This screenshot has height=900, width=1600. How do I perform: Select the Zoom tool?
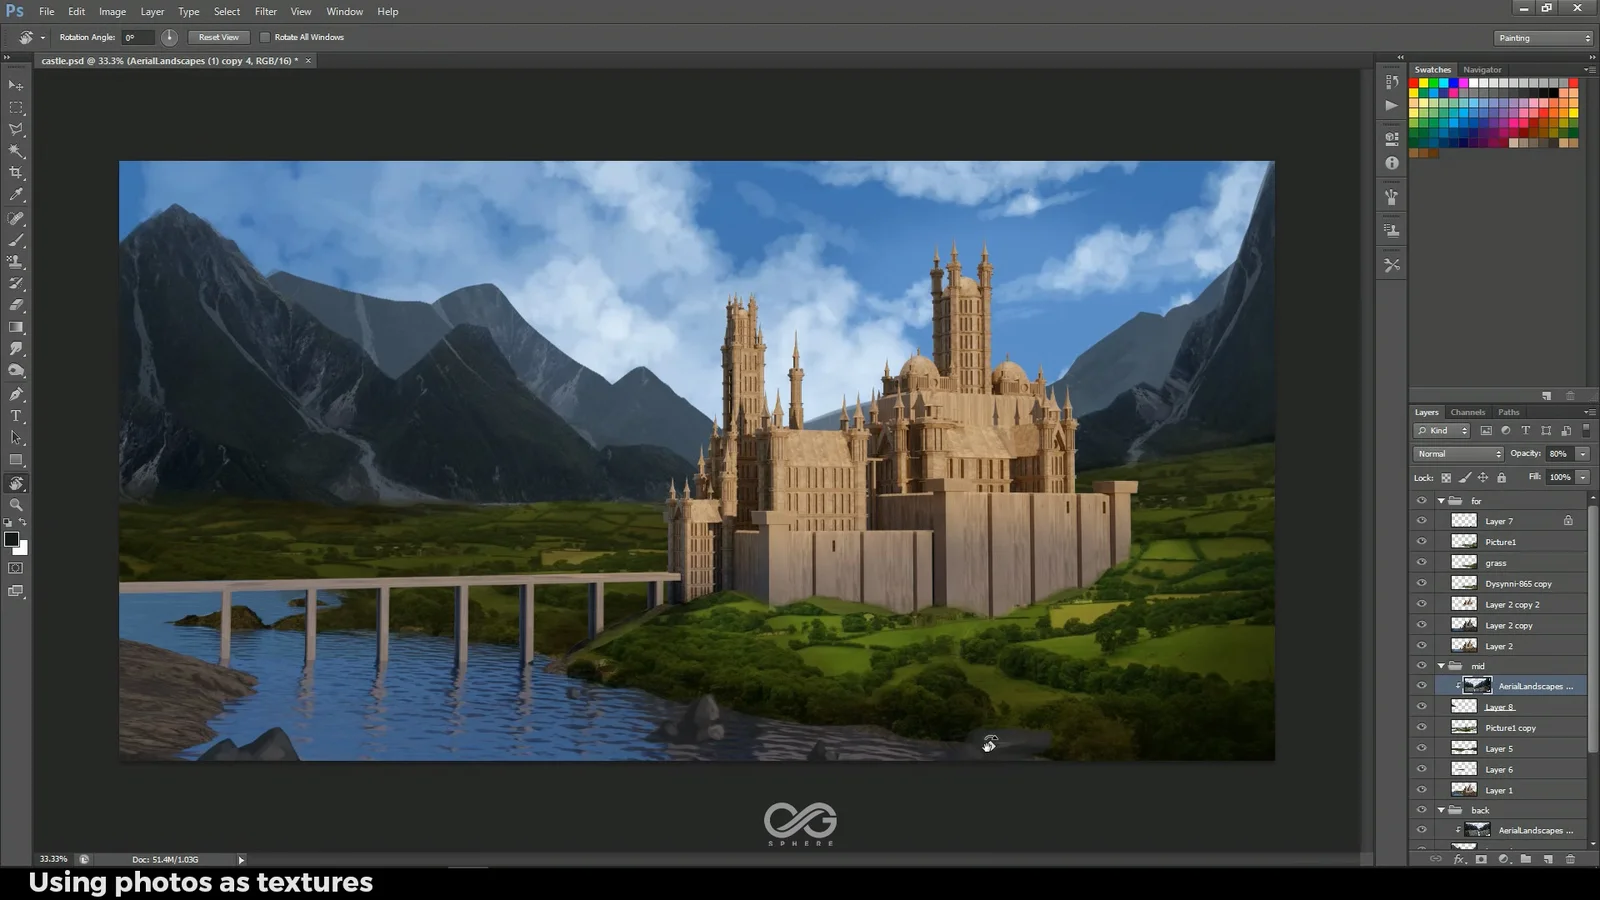tap(16, 505)
